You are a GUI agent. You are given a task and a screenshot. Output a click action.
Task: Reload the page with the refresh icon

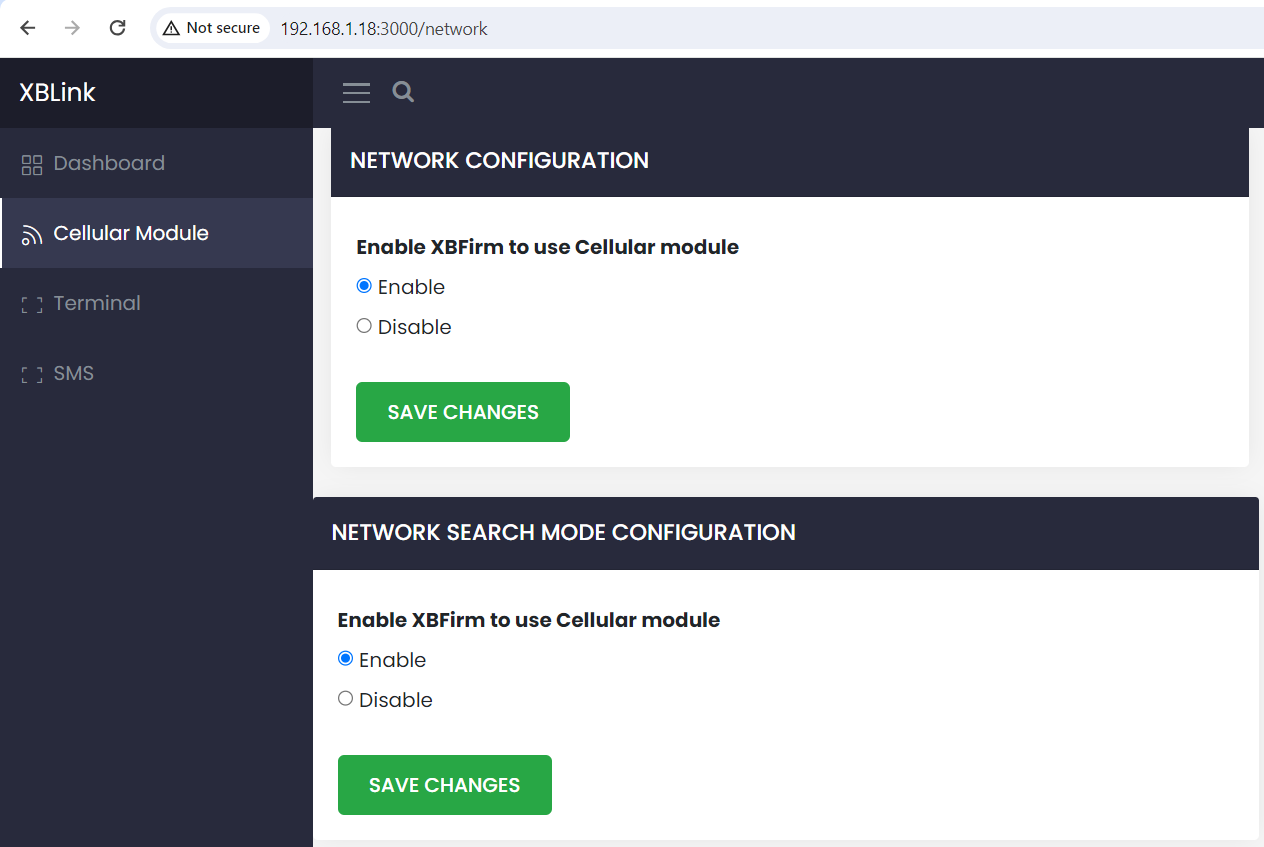[x=117, y=28]
